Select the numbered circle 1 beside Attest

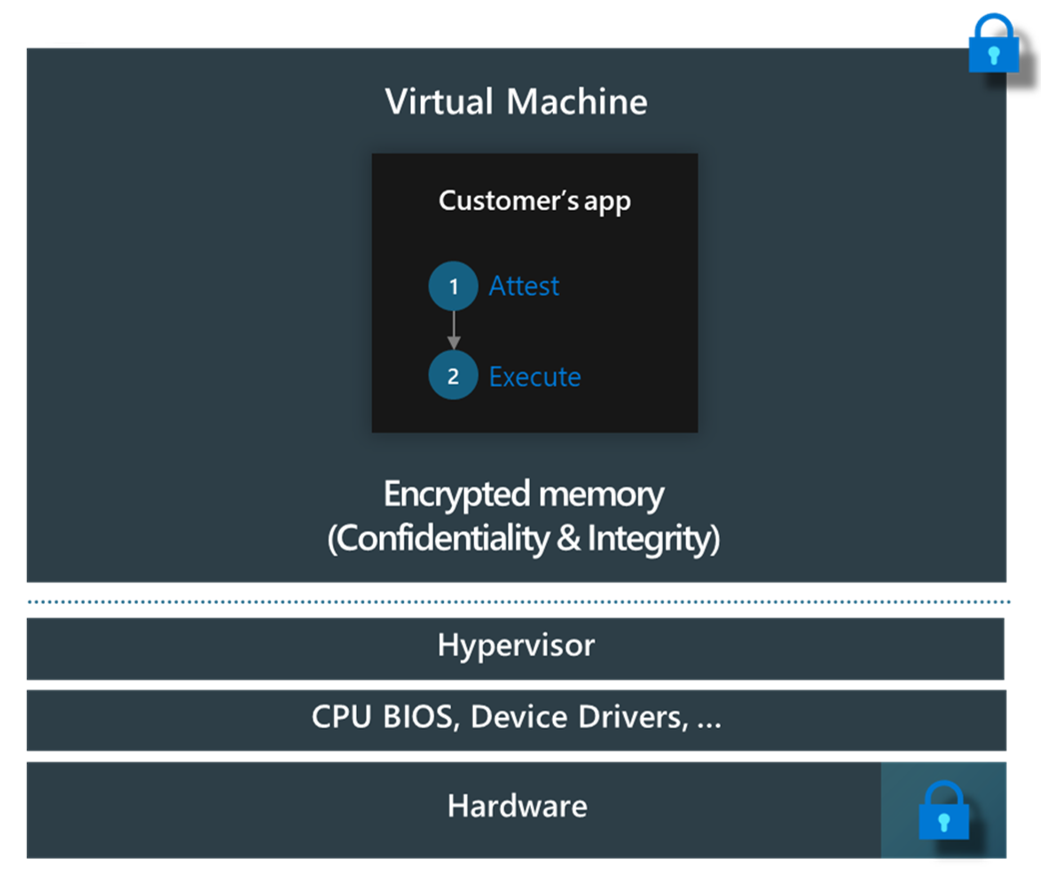tap(453, 285)
